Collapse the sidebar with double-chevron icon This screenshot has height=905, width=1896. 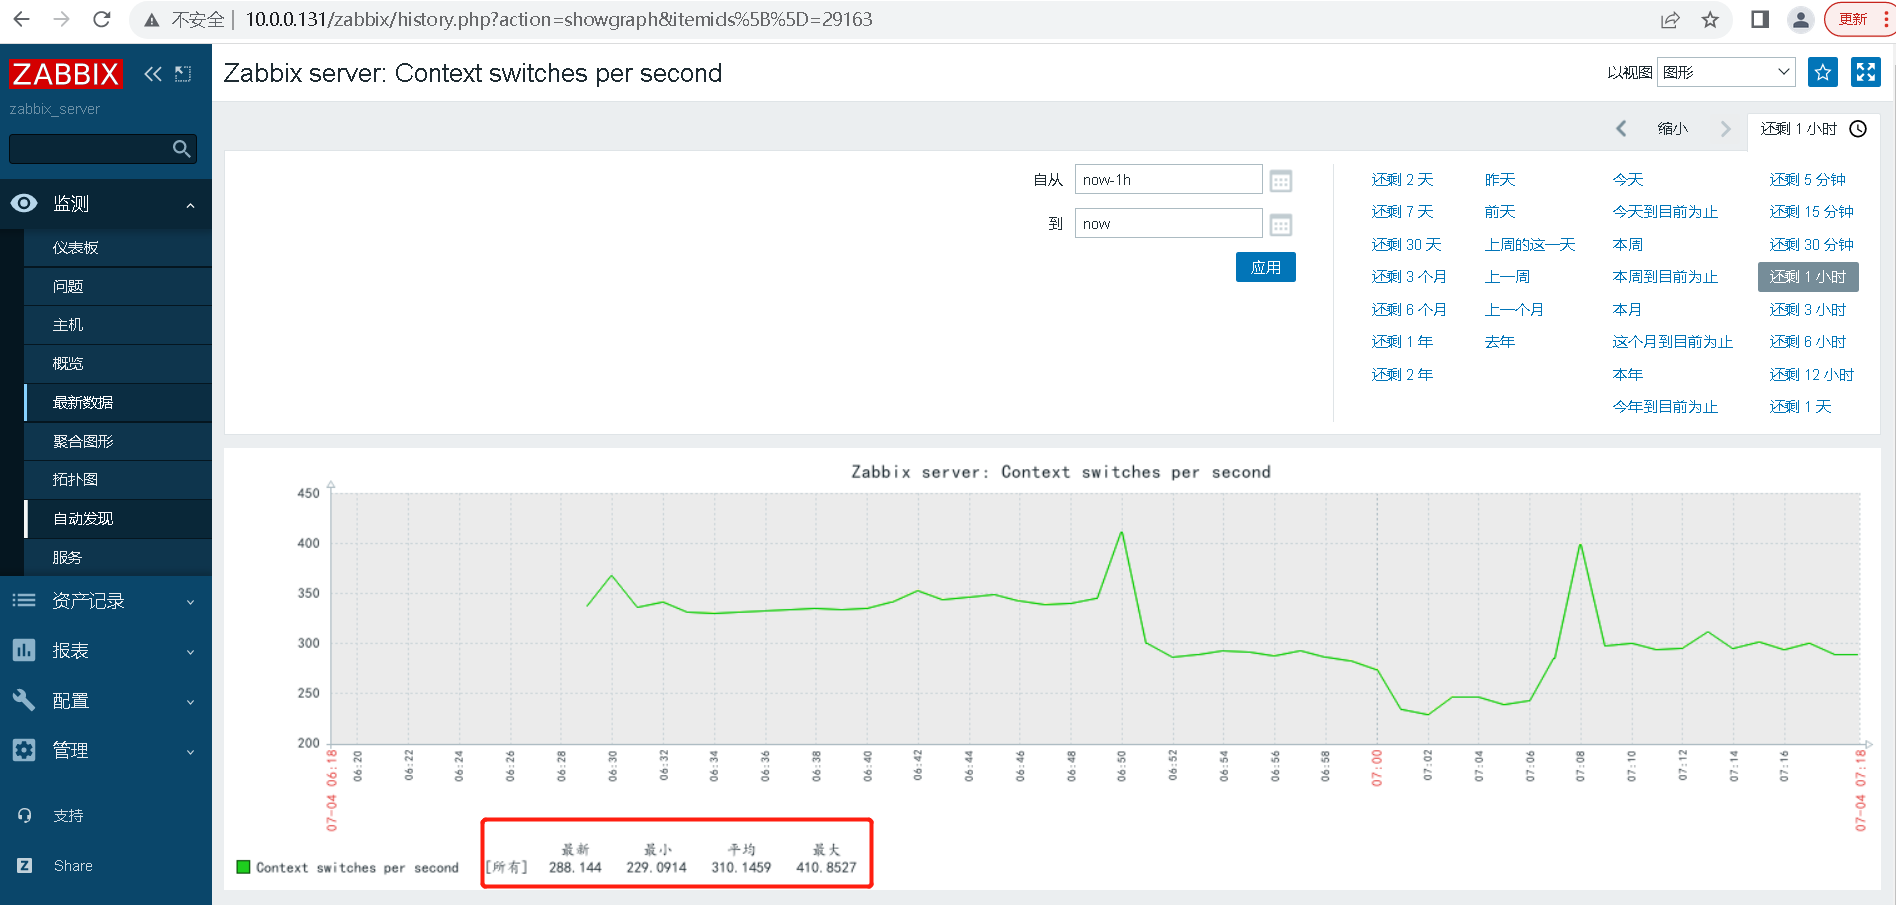pyautogui.click(x=152, y=74)
